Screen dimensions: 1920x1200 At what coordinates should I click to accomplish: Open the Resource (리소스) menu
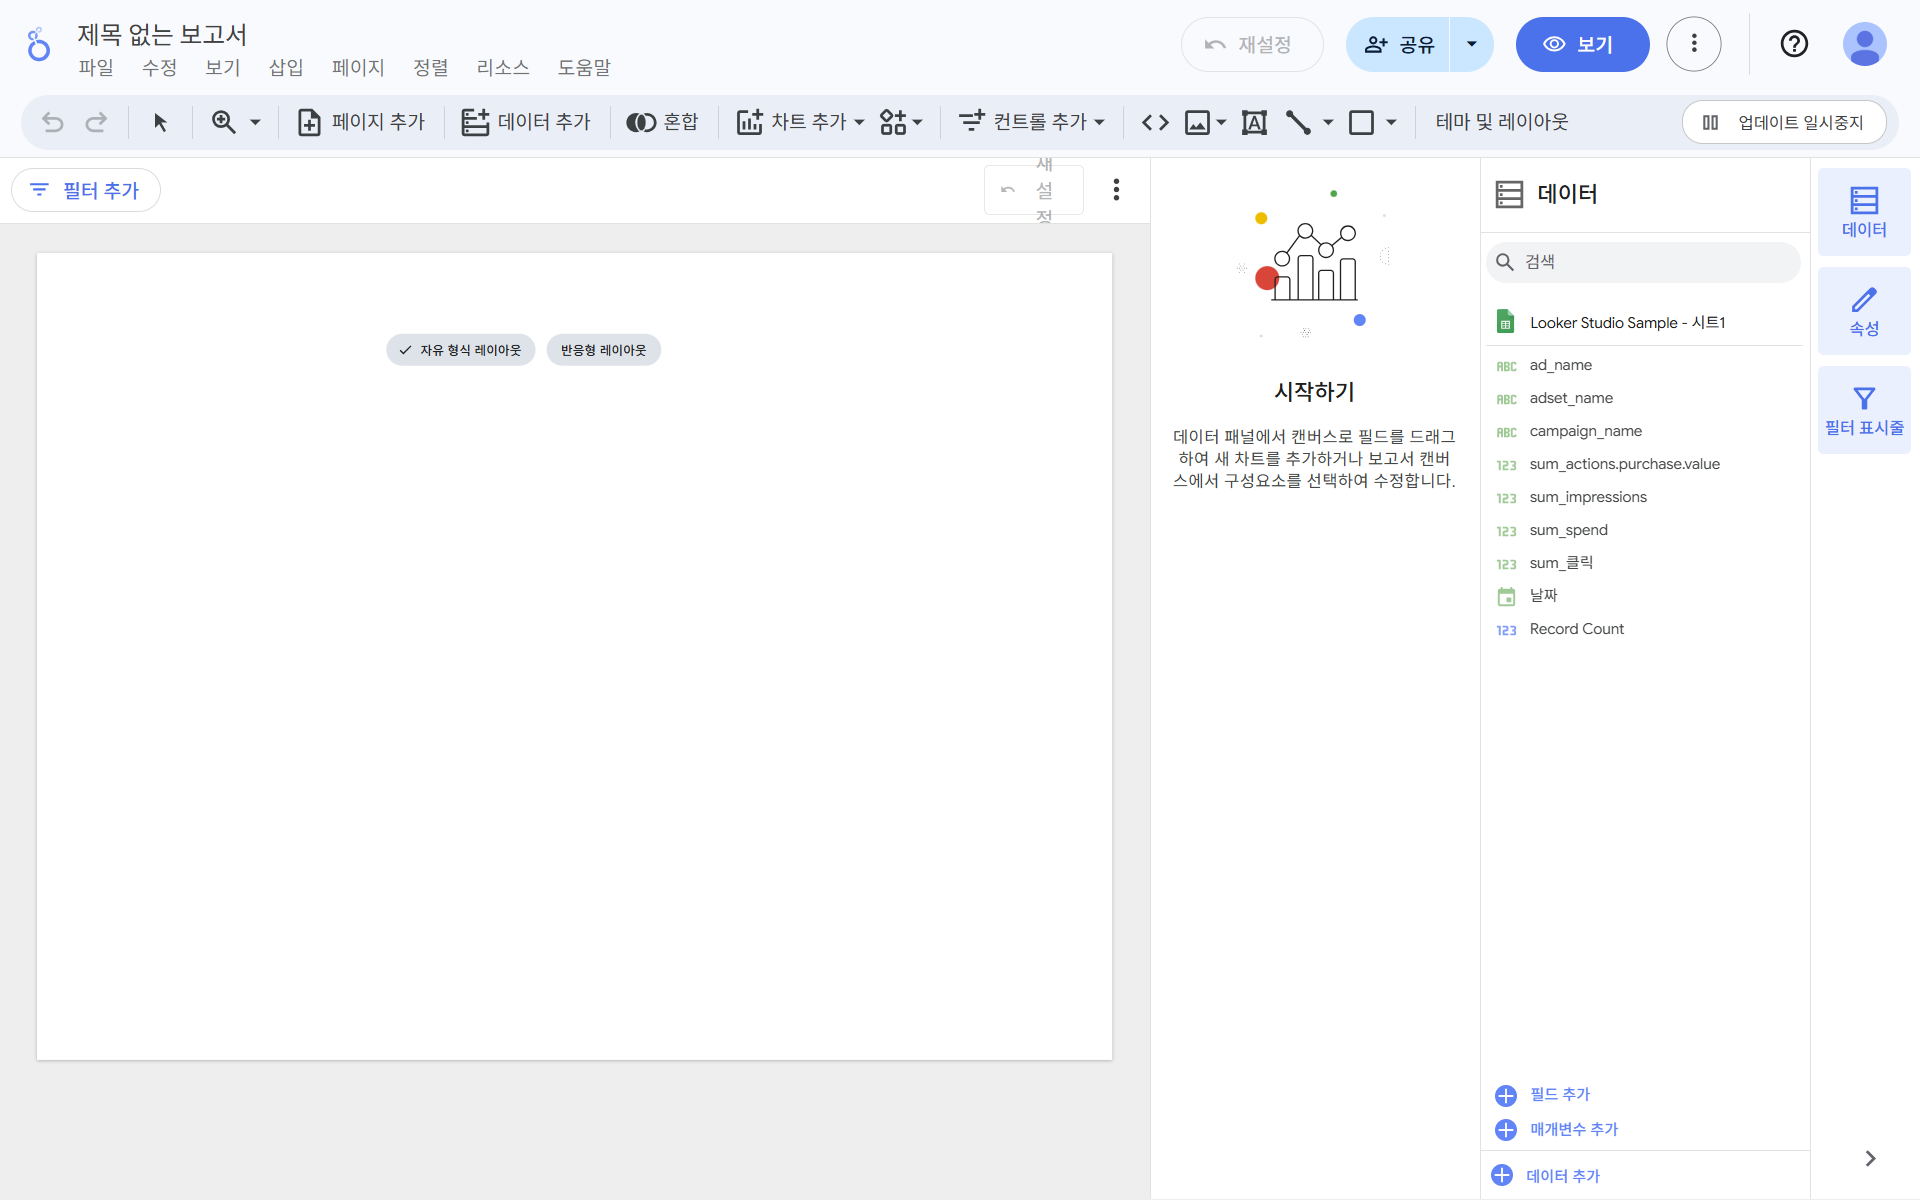pos(502,67)
